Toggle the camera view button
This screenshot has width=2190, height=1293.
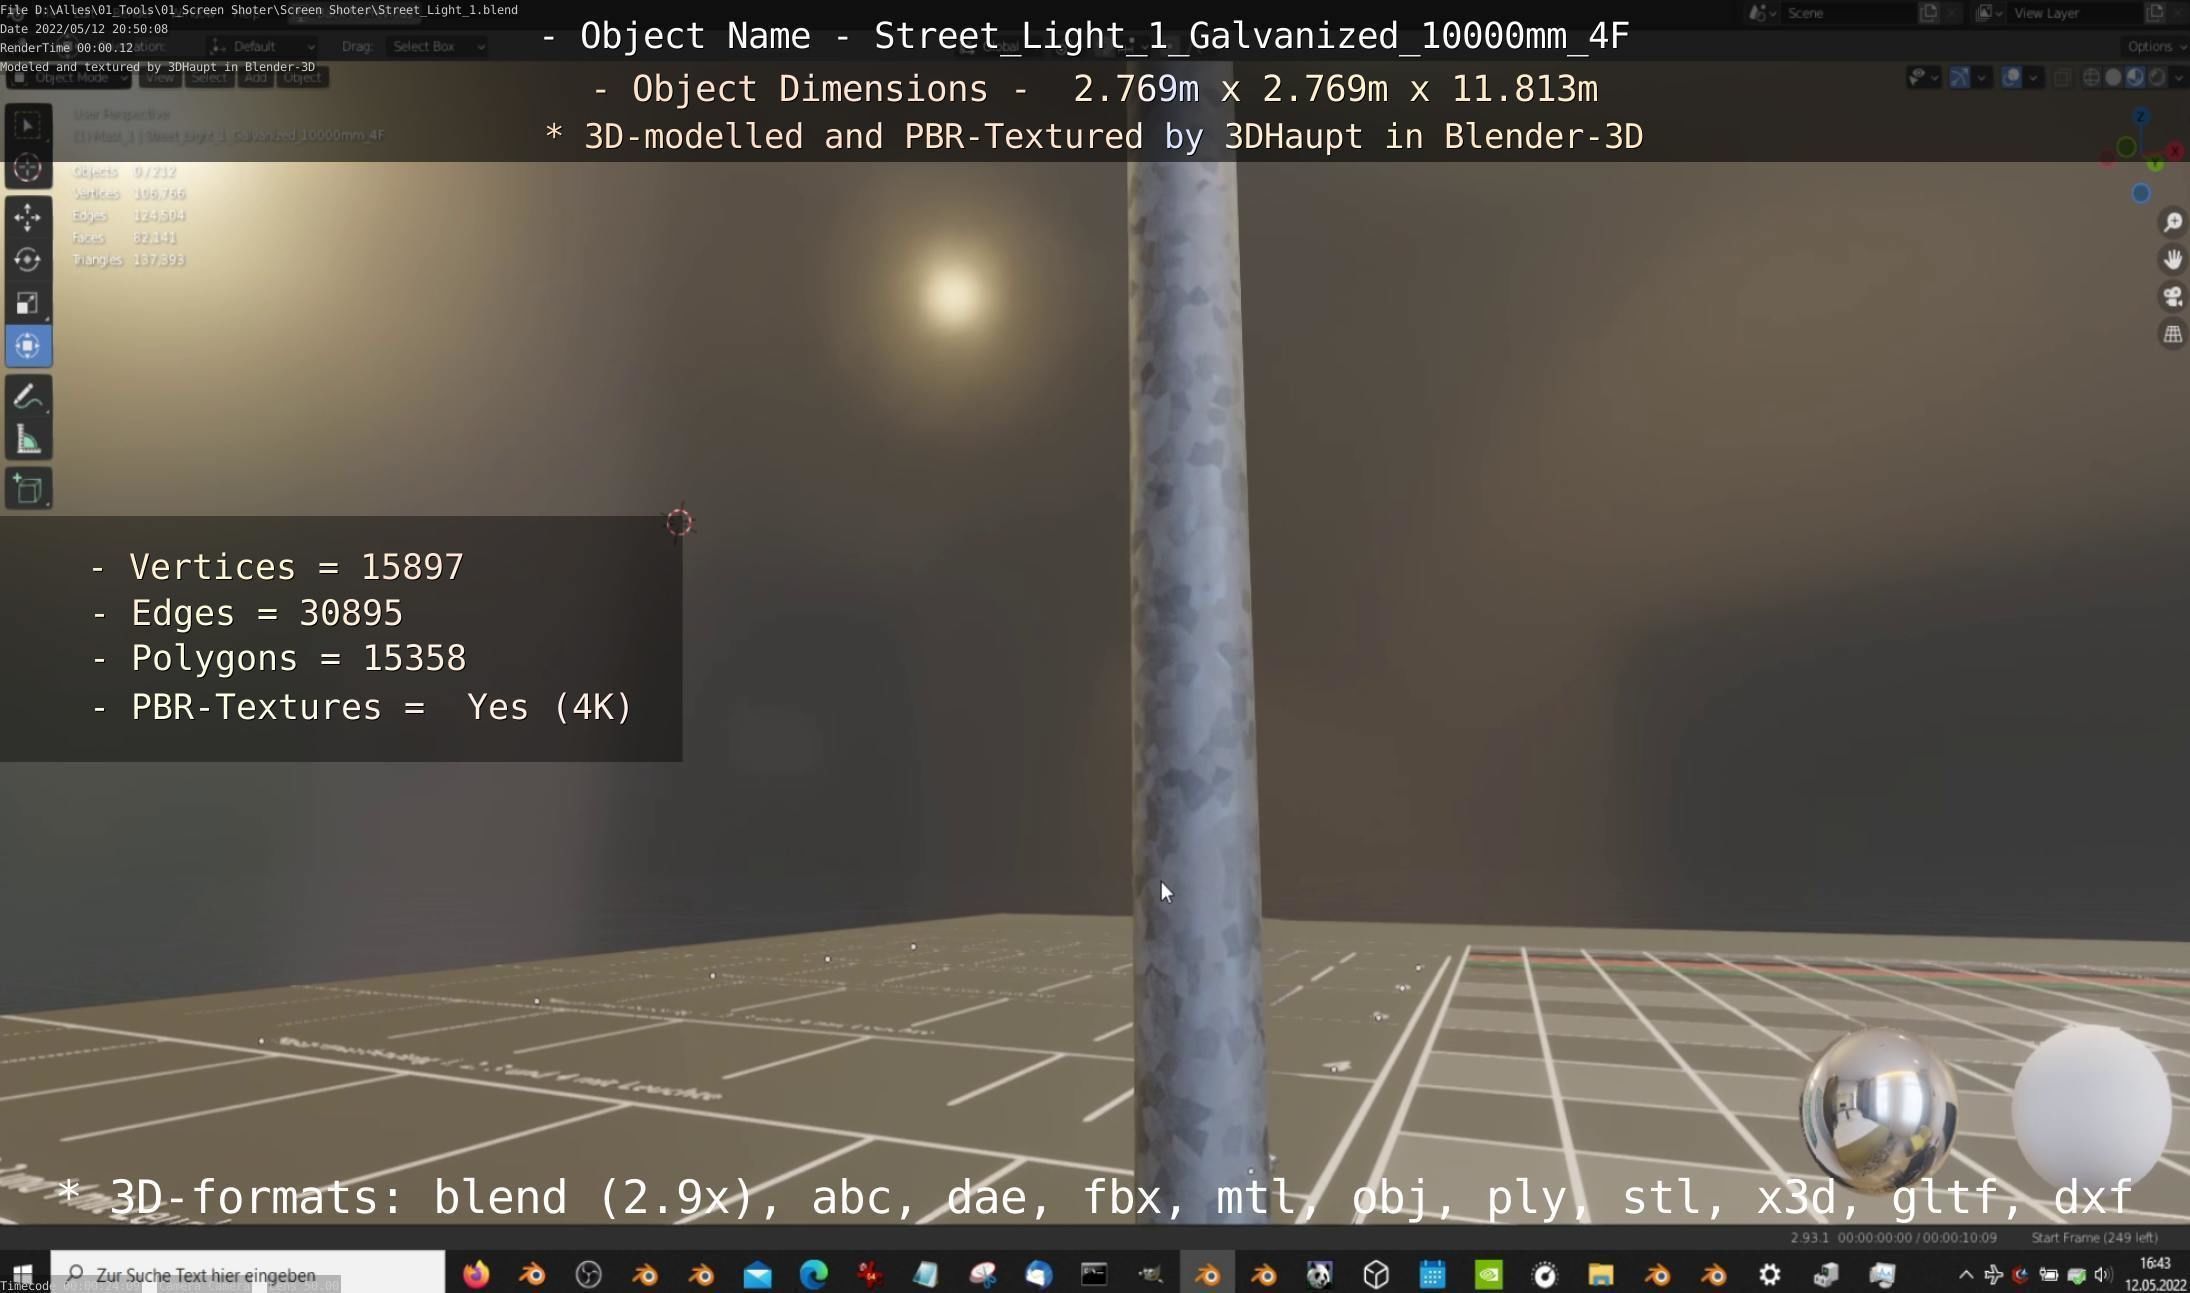tap(2172, 297)
